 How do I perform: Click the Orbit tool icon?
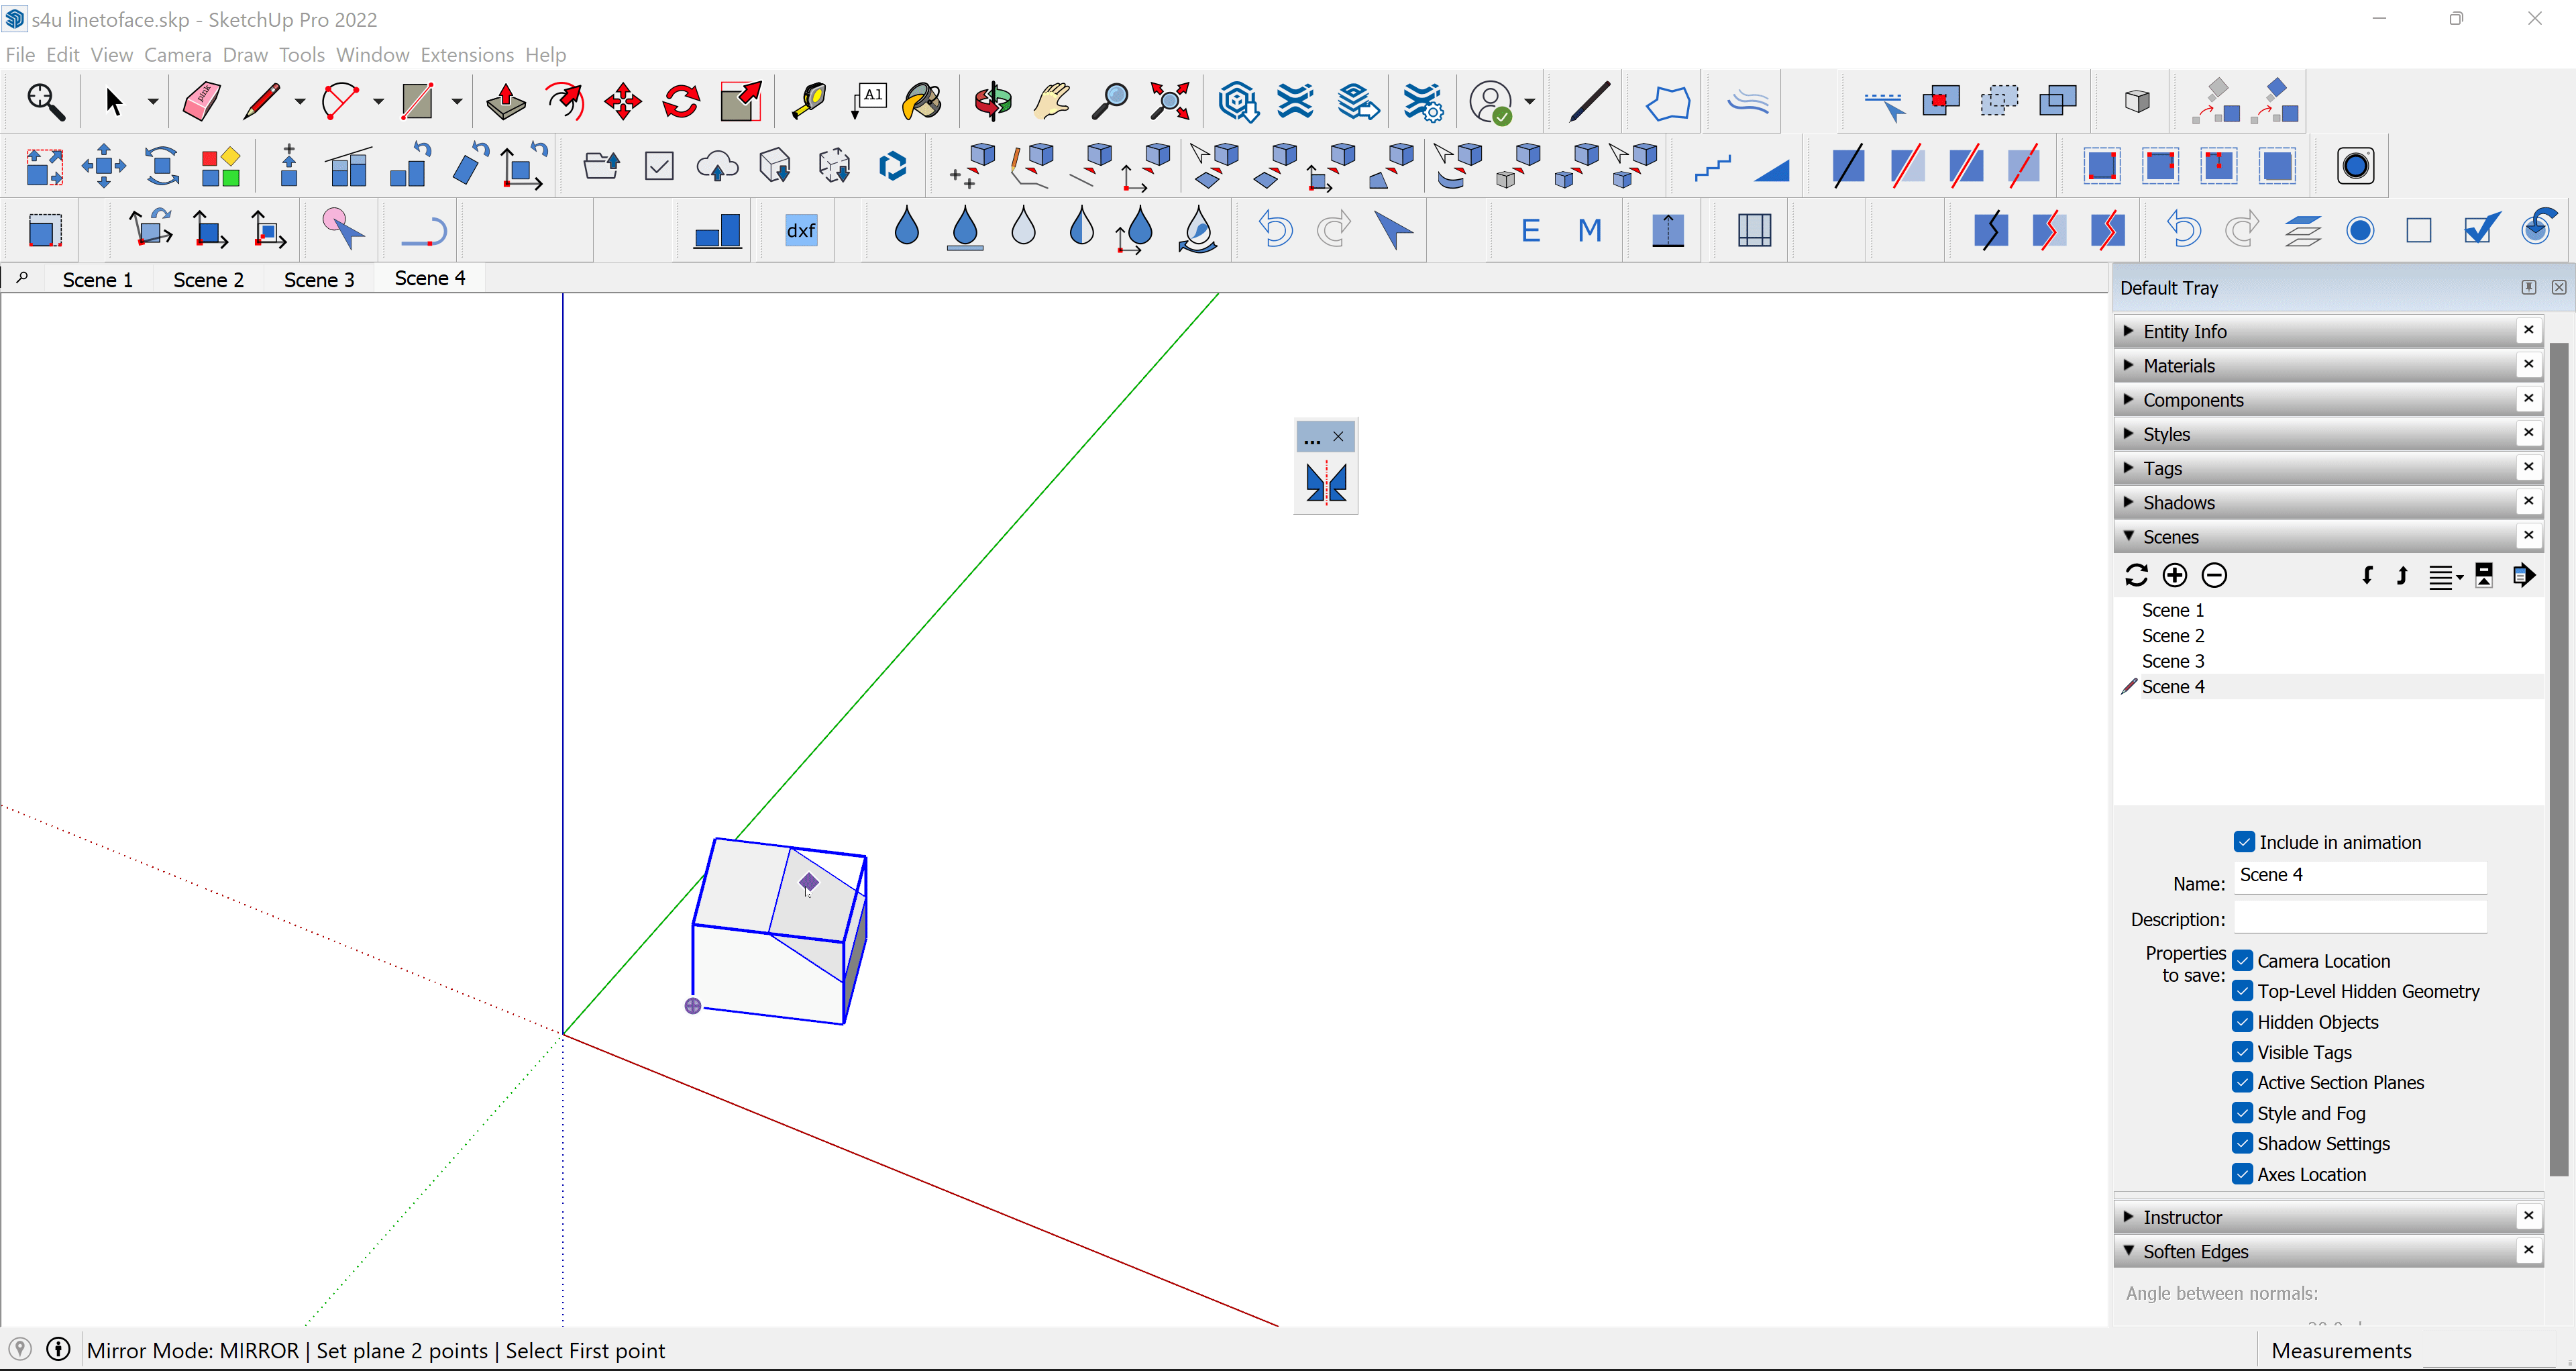tap(993, 101)
